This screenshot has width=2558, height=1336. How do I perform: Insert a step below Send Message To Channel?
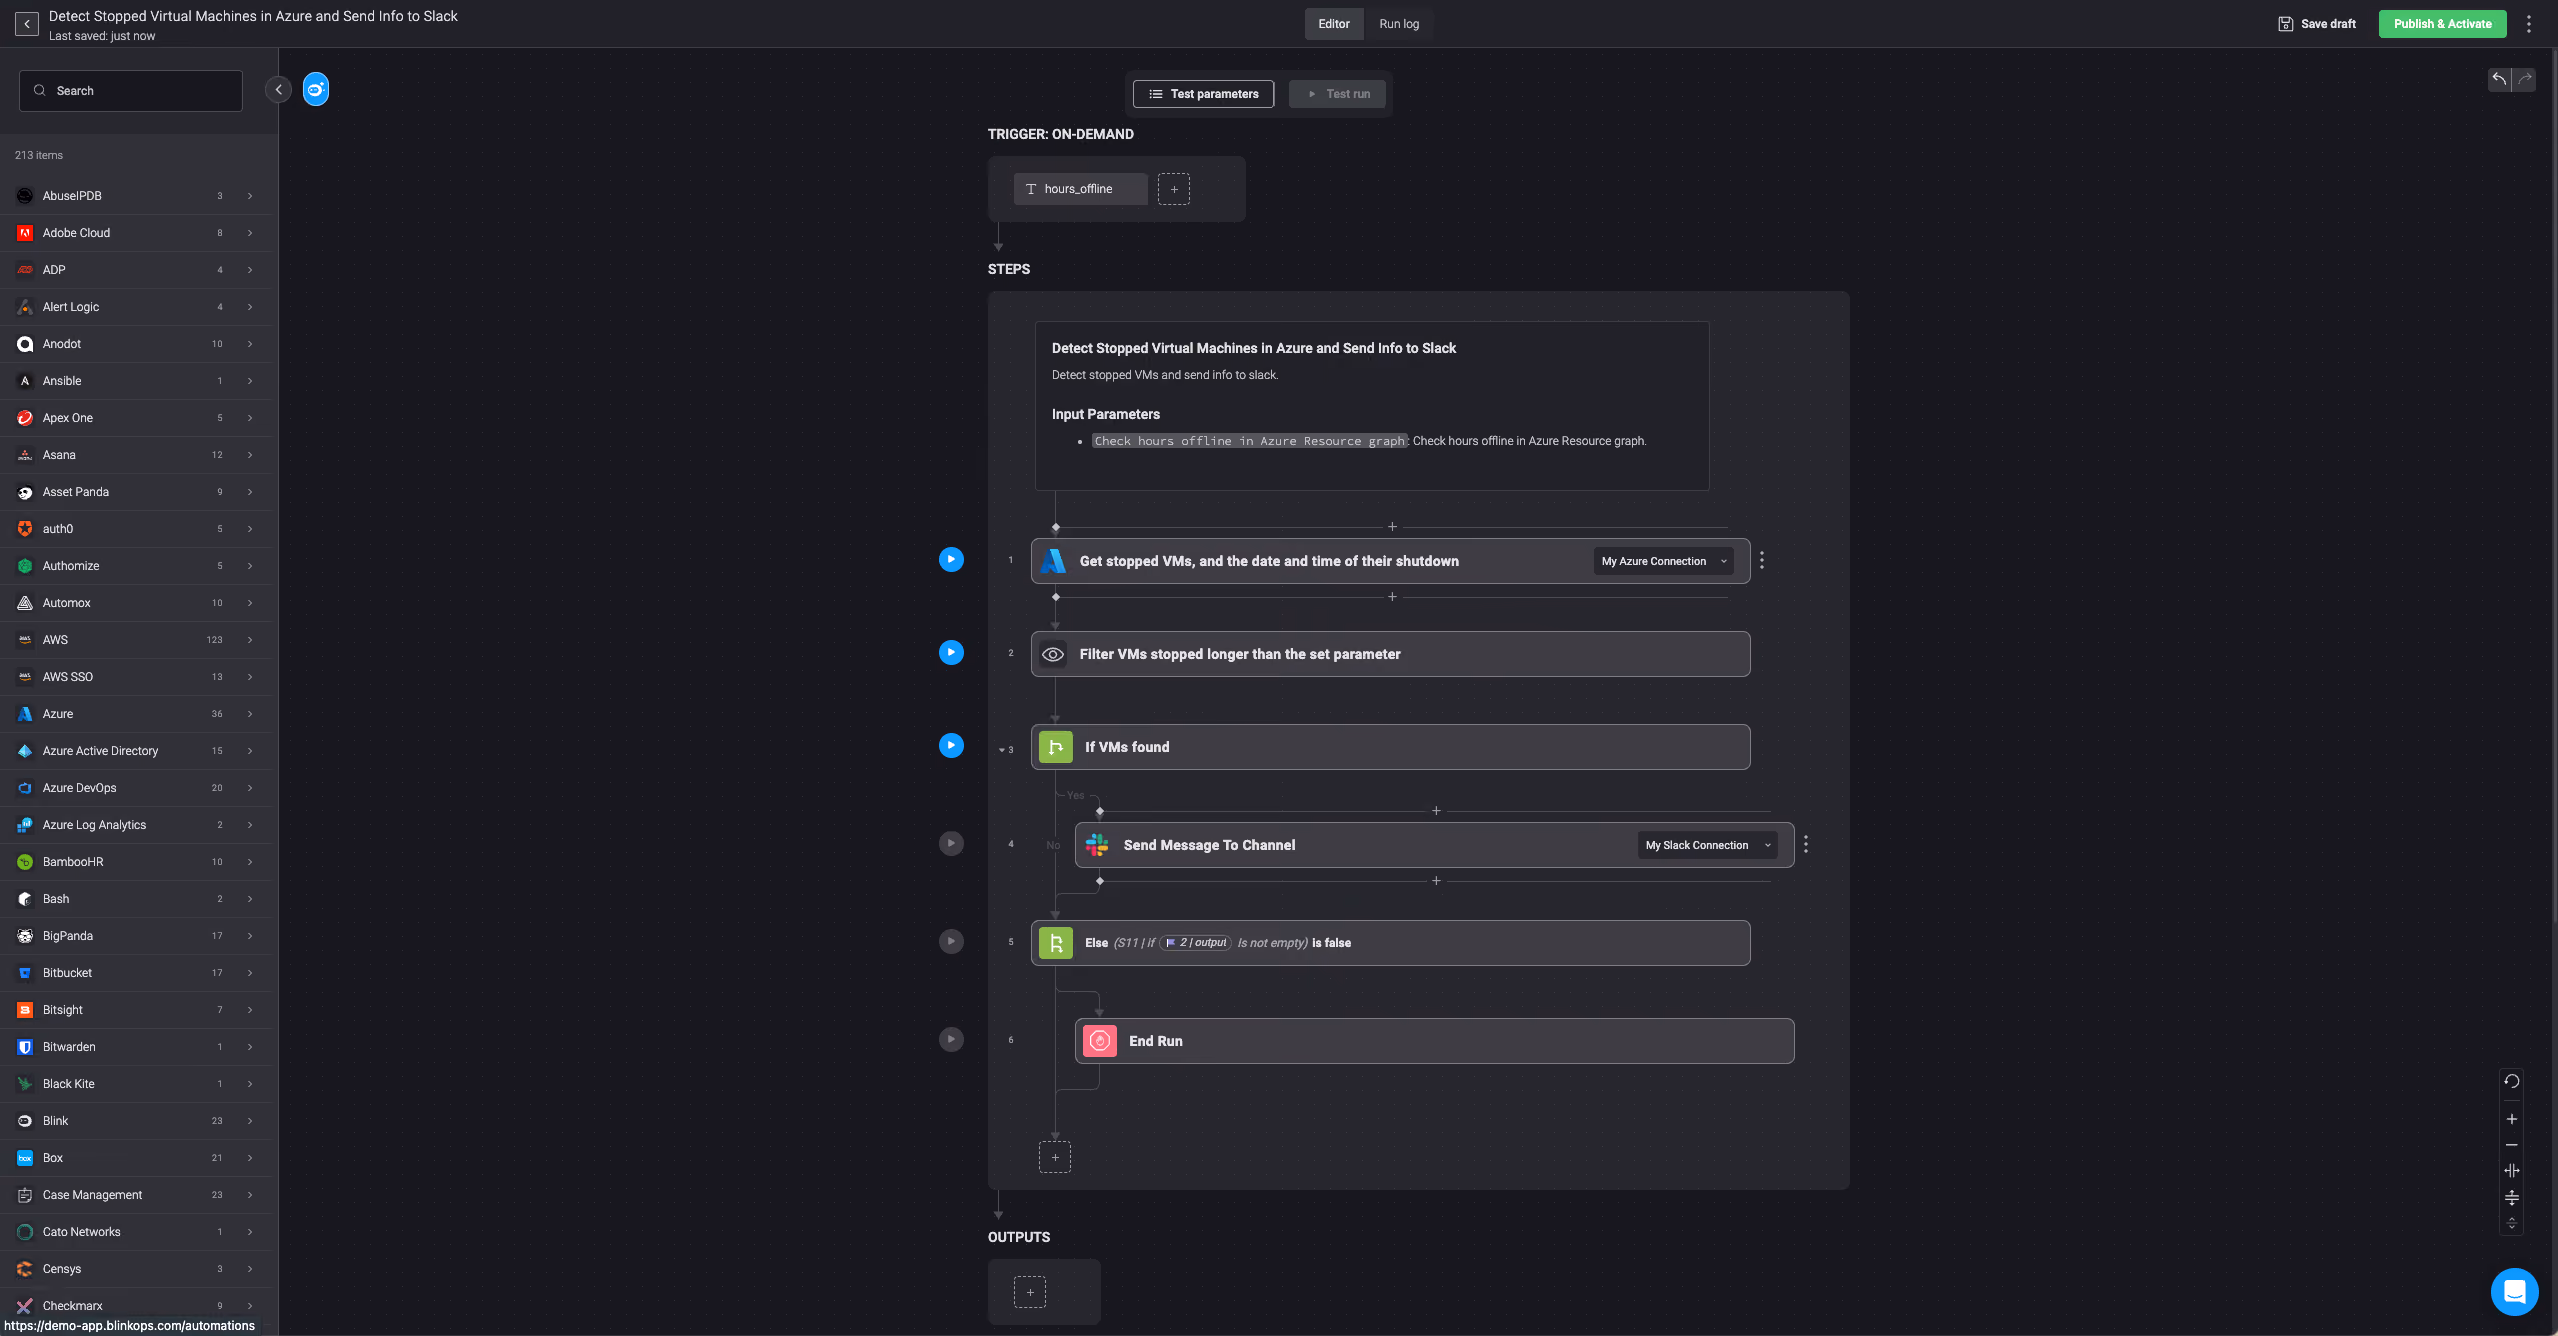pyautogui.click(x=1436, y=881)
